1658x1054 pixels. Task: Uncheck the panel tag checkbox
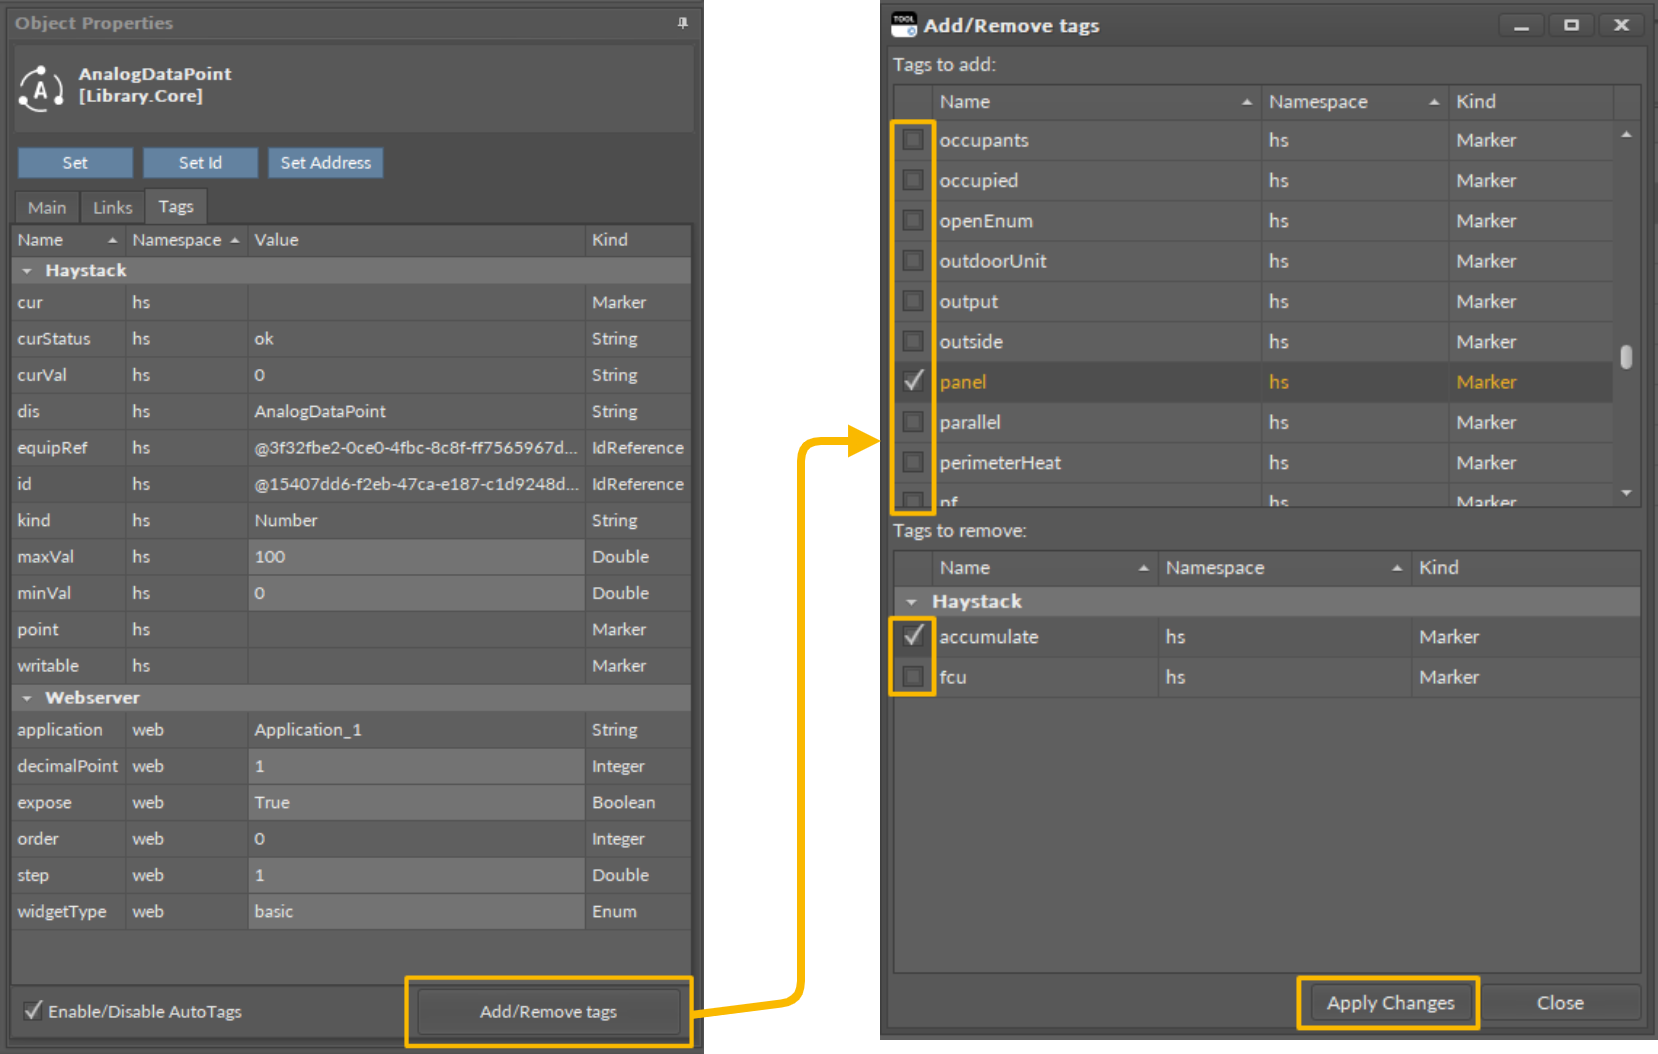(x=913, y=381)
